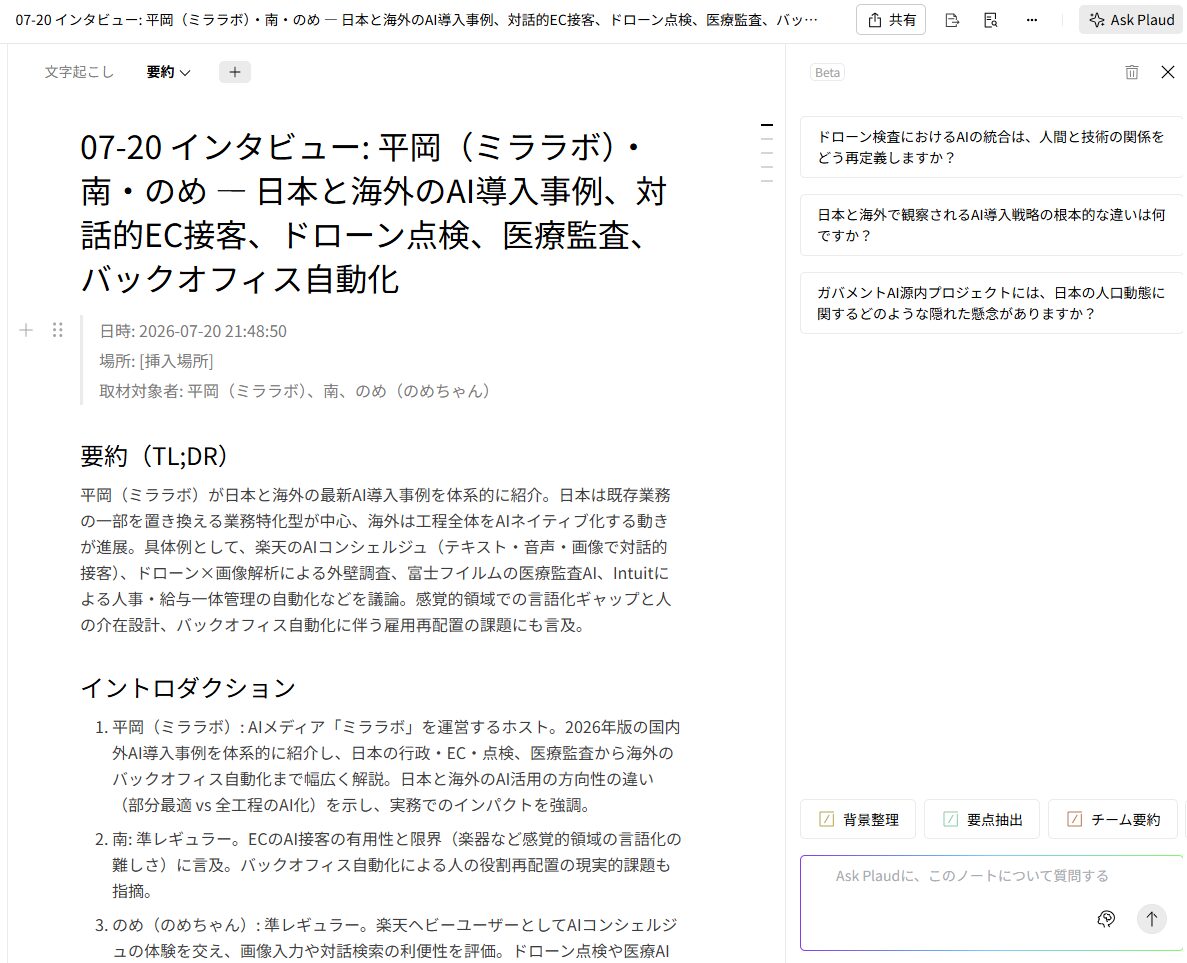Click list item 1 about 平岡
The image size is (1187, 963).
tap(388, 765)
